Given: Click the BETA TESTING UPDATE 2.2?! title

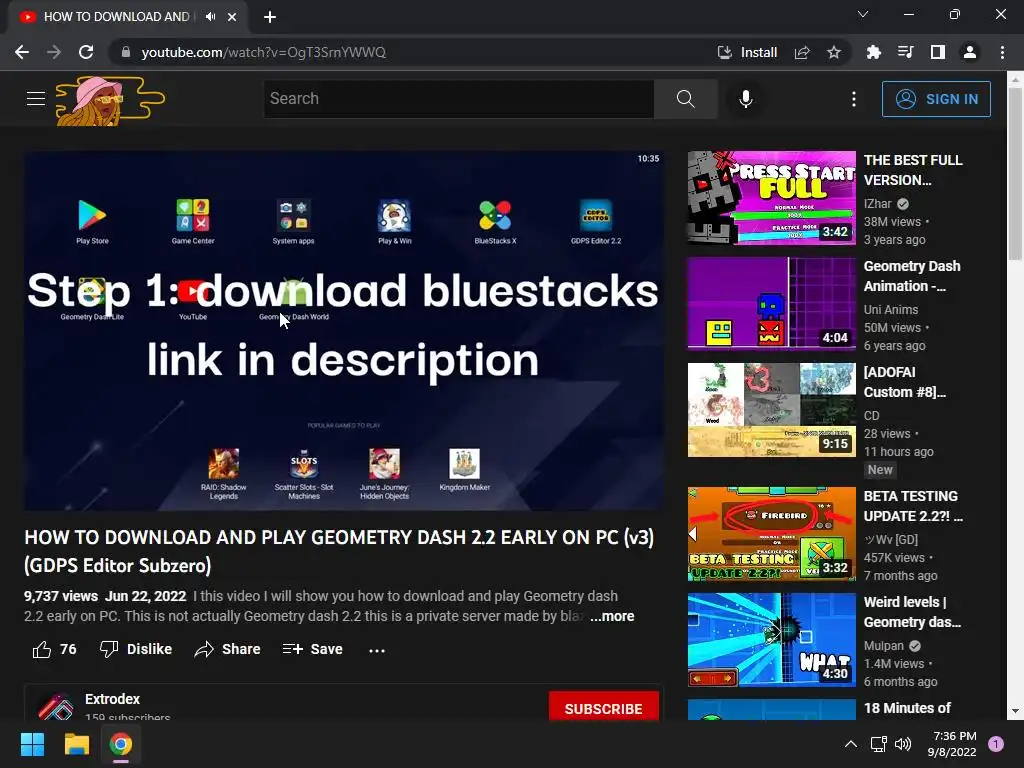Looking at the screenshot, I should pos(913,506).
